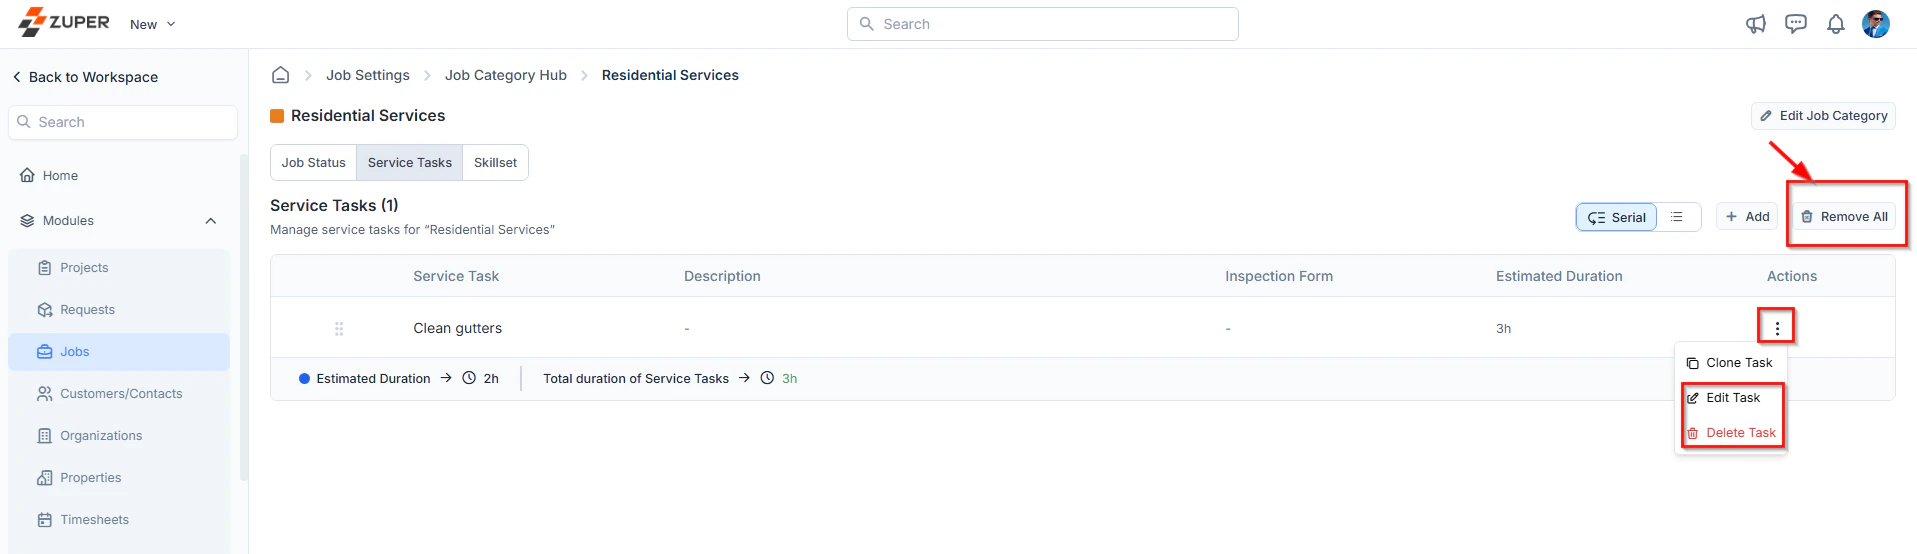The height and width of the screenshot is (554, 1917).
Task: Click the Estimated Duration column header
Action: [1559, 276]
